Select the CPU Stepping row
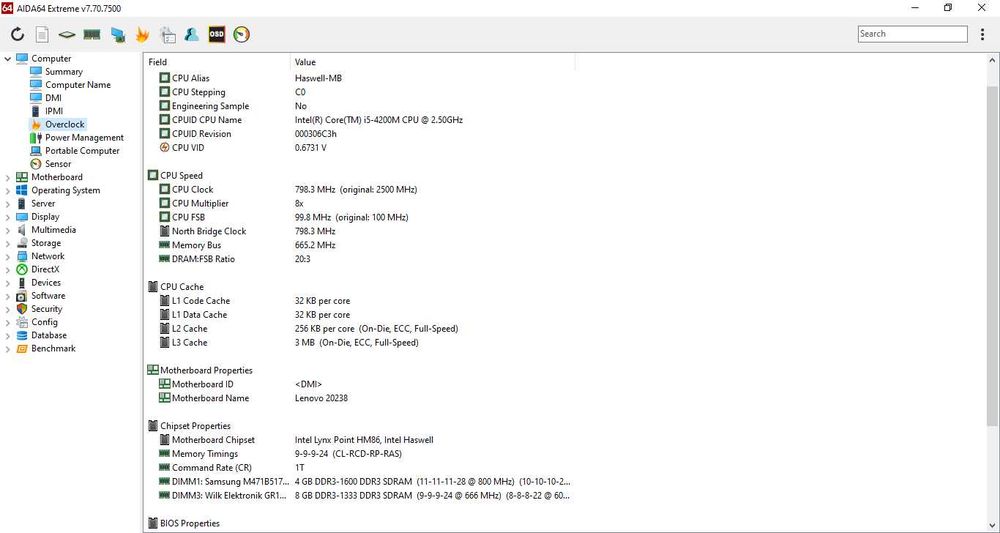Screen dimensions: 1000x533 (x=360, y=92)
